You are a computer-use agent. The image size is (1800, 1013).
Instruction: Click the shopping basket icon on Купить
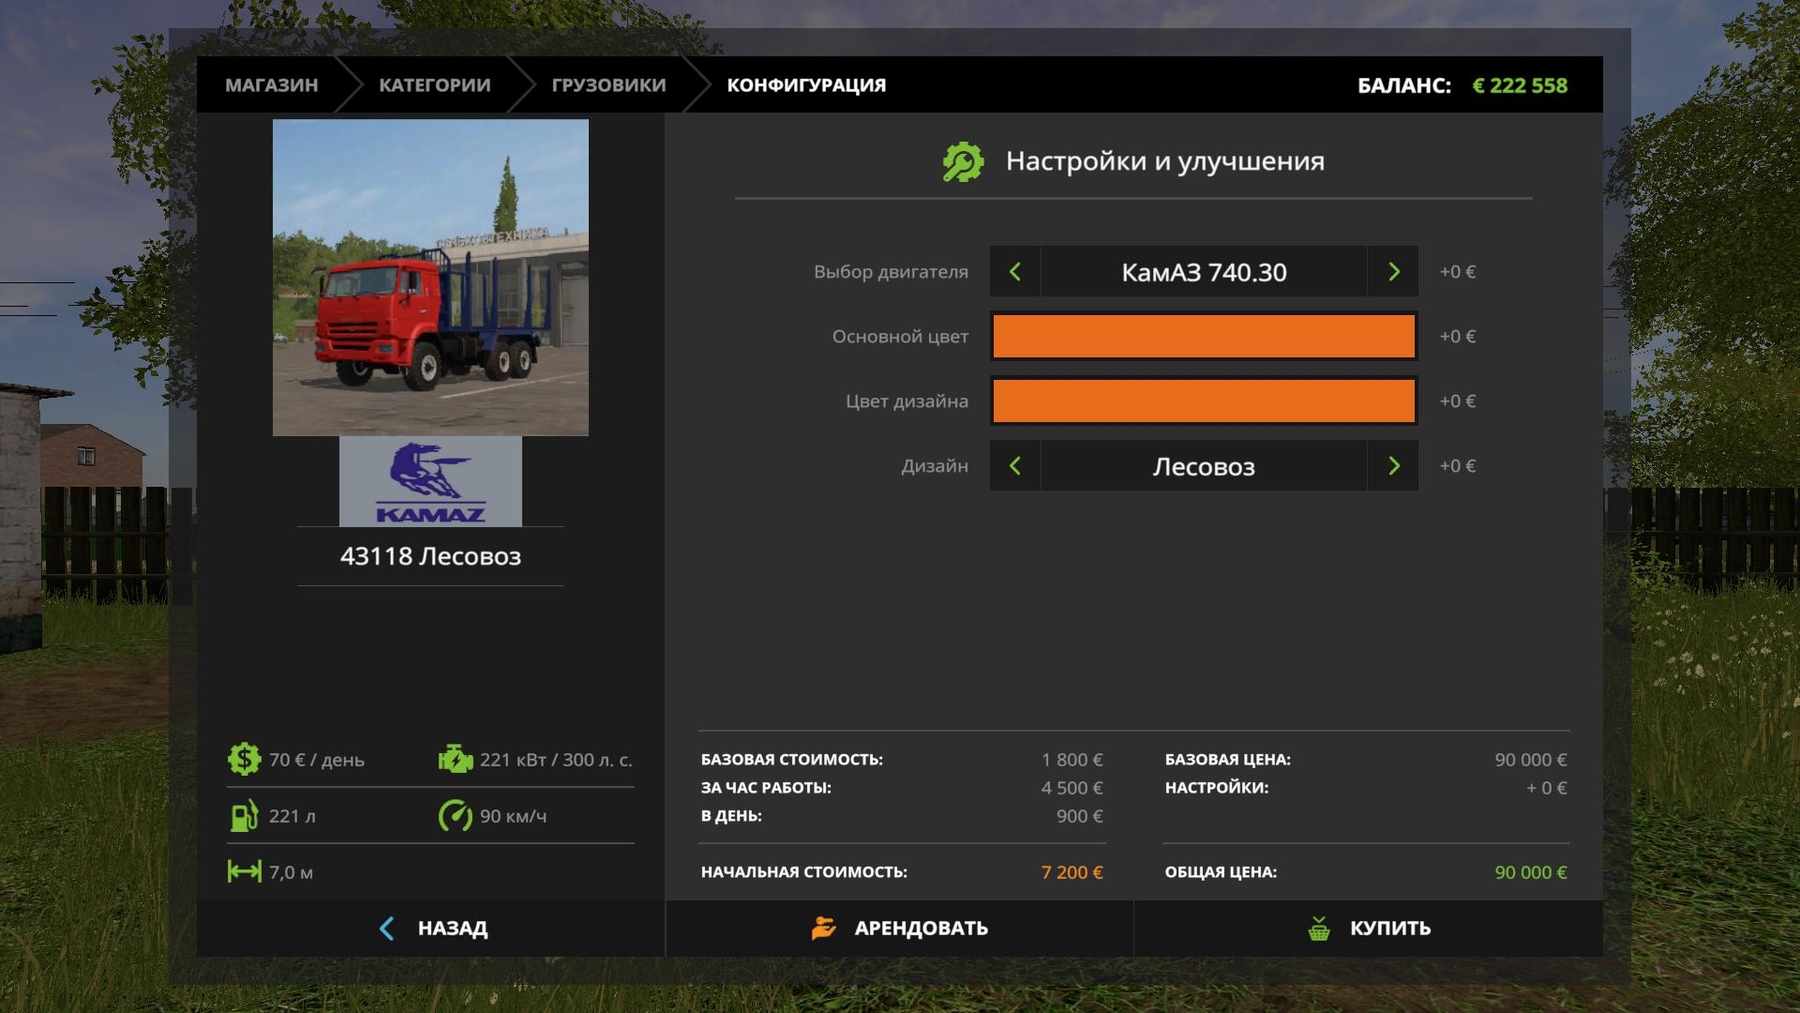[1319, 929]
